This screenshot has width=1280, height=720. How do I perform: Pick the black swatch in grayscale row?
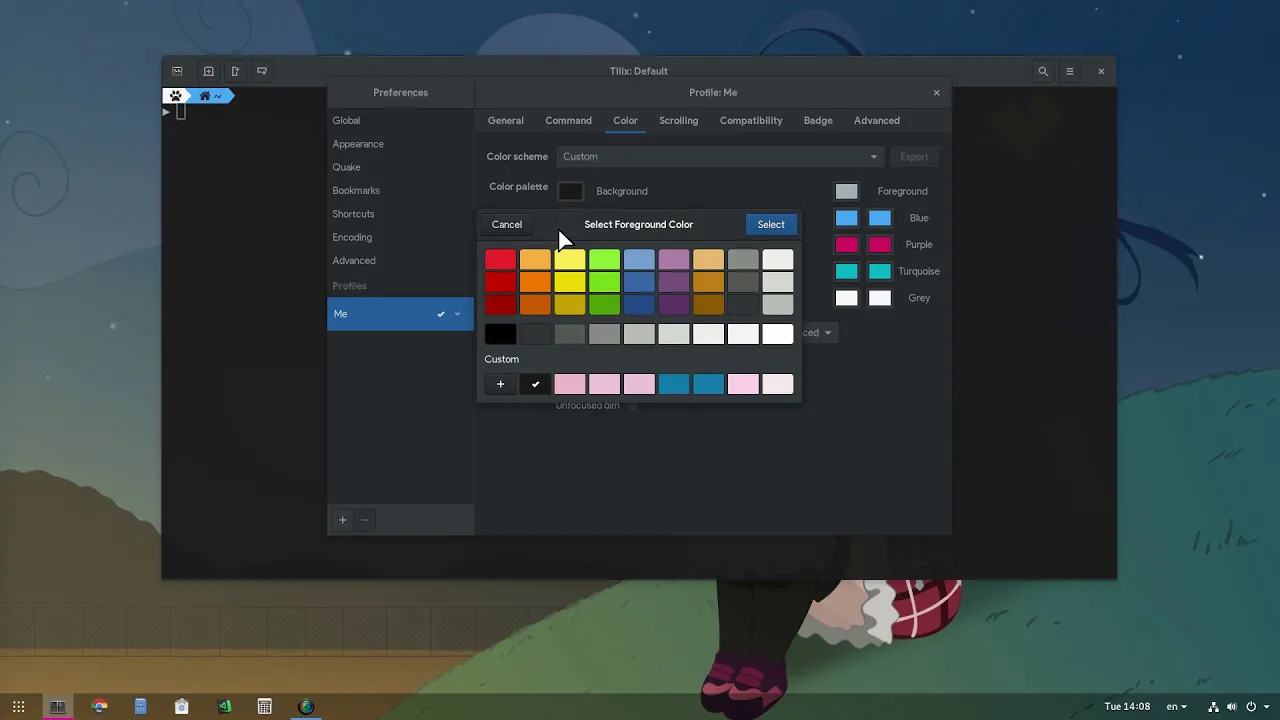500,334
